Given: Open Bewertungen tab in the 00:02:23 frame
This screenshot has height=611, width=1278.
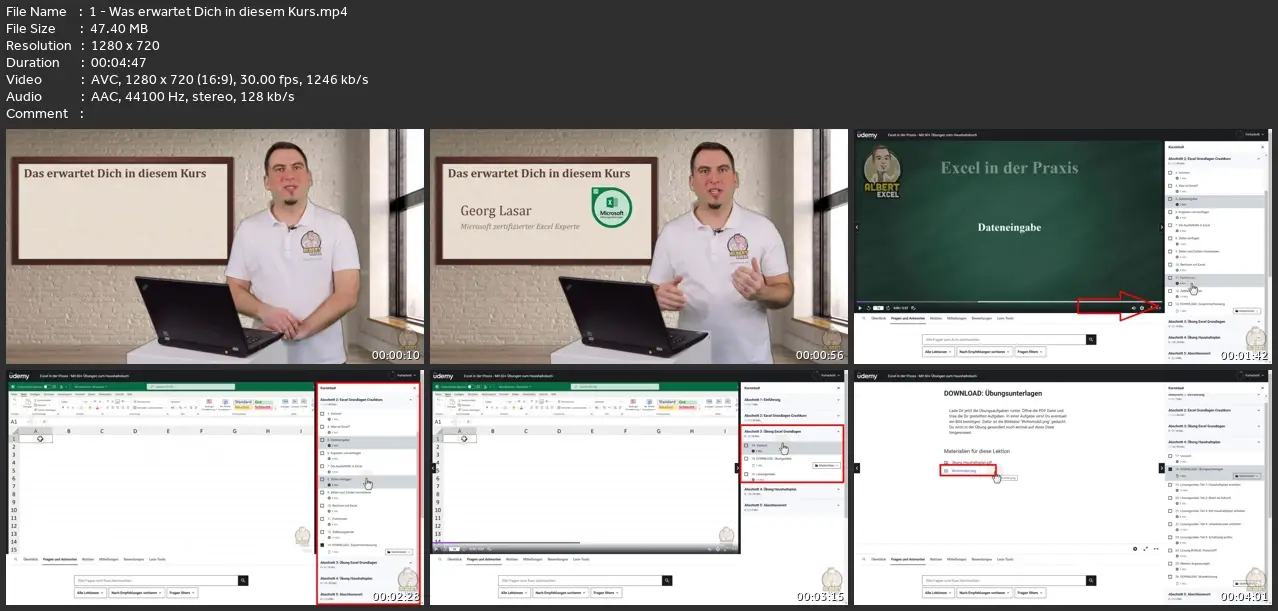Looking at the screenshot, I should [134, 559].
